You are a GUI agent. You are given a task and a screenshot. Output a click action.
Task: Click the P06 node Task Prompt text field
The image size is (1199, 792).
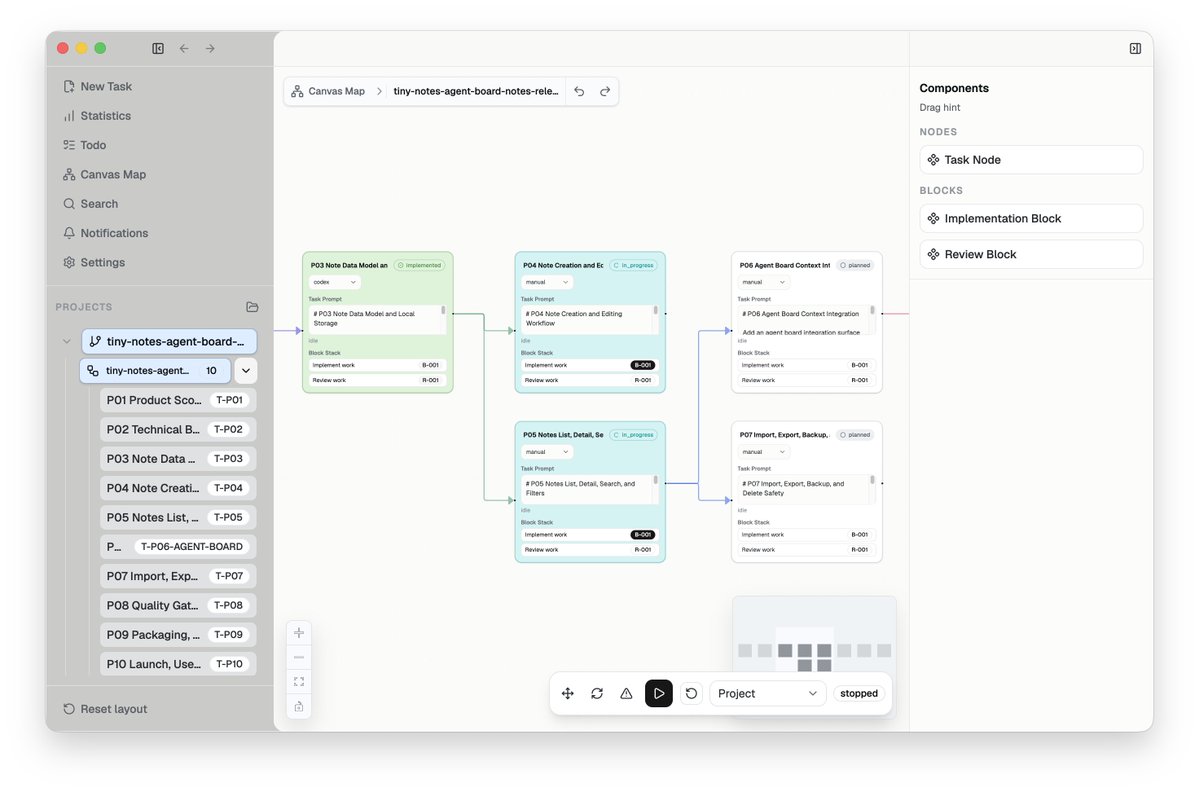coord(803,321)
